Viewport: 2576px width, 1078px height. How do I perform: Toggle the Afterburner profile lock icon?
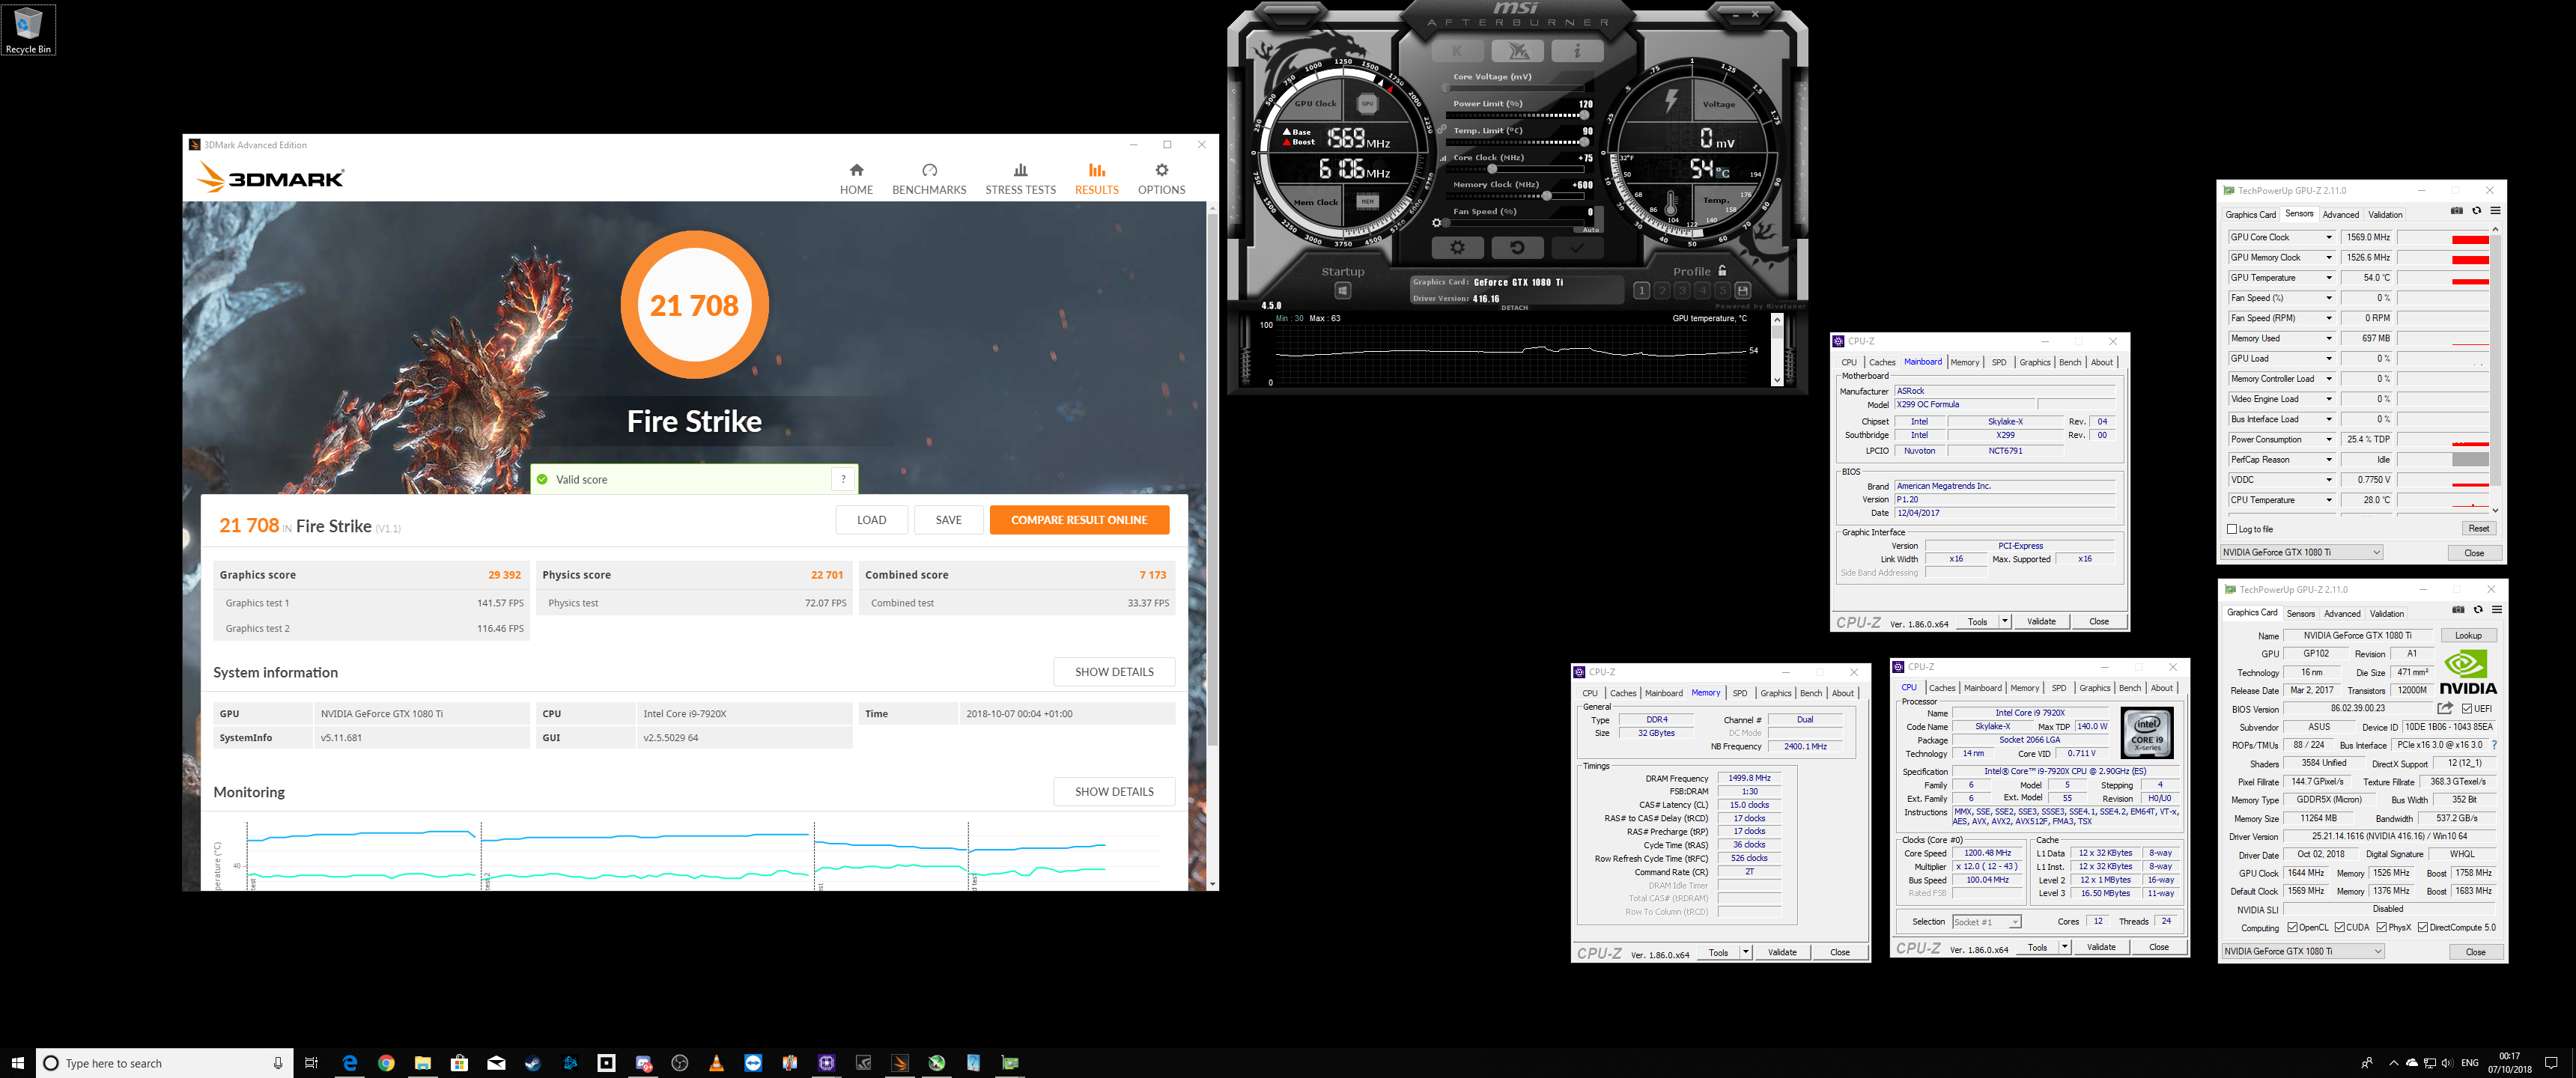tap(1722, 270)
